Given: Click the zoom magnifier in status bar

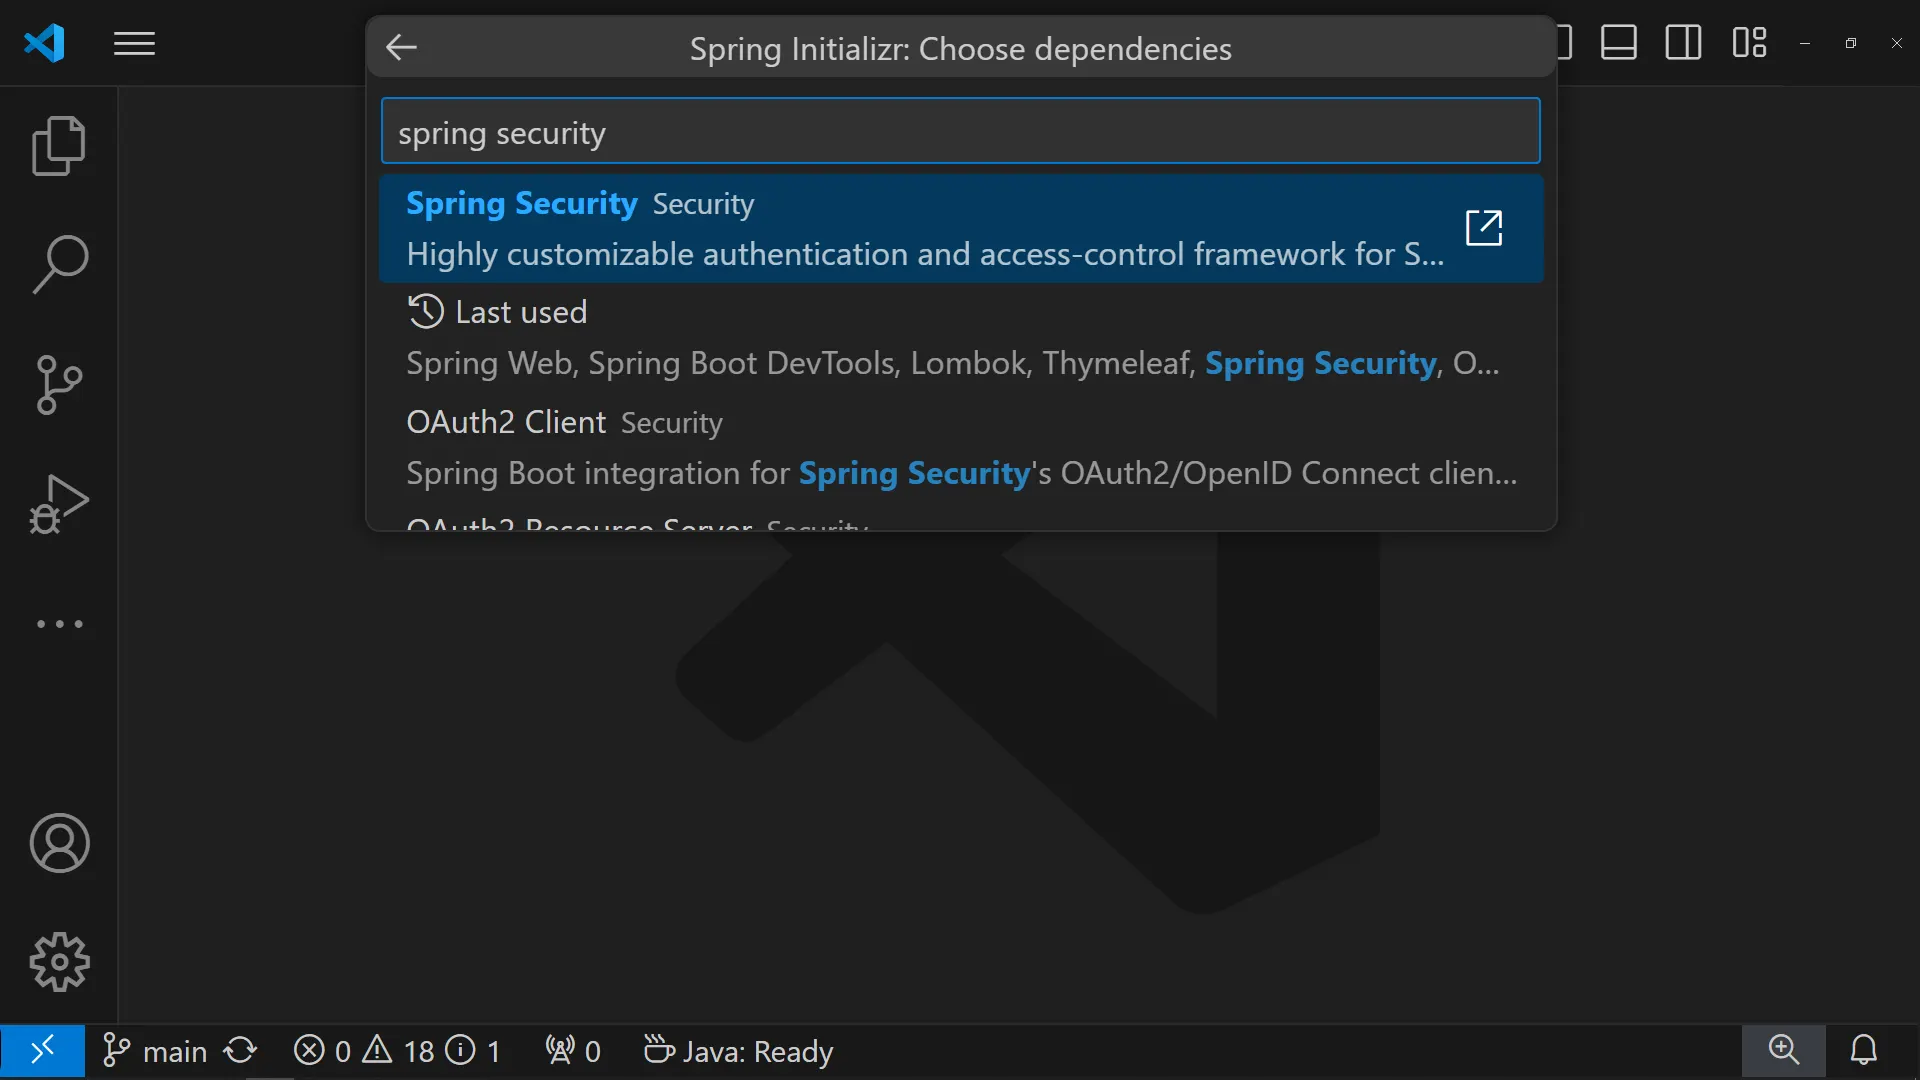Looking at the screenshot, I should [x=1783, y=1051].
